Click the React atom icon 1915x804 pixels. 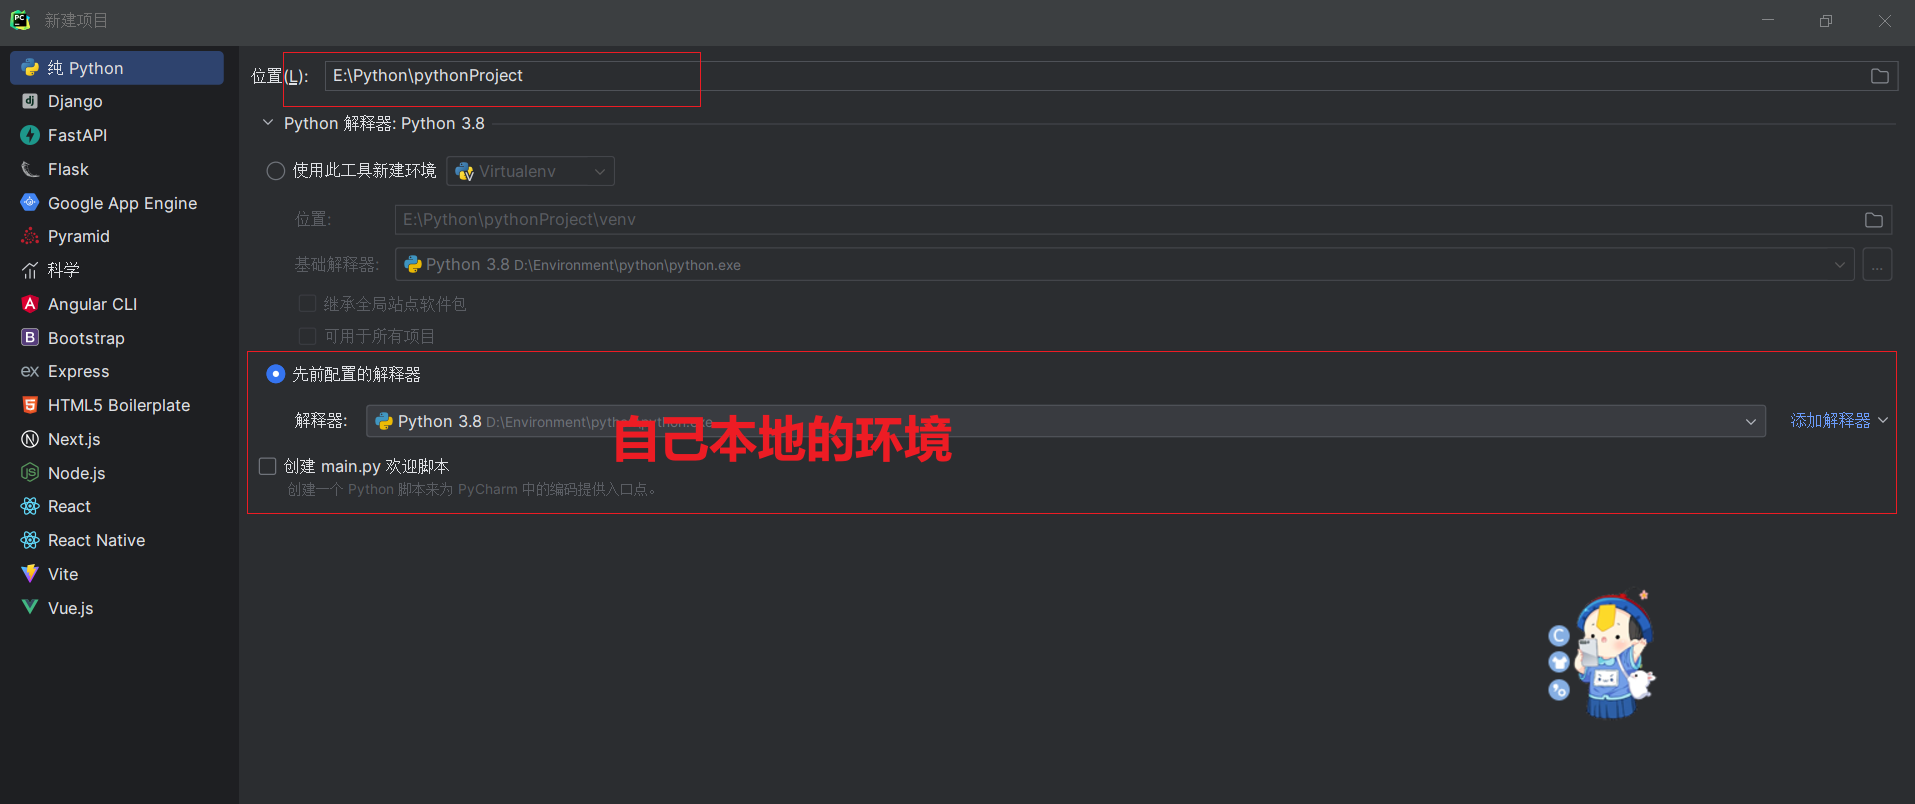click(30, 506)
